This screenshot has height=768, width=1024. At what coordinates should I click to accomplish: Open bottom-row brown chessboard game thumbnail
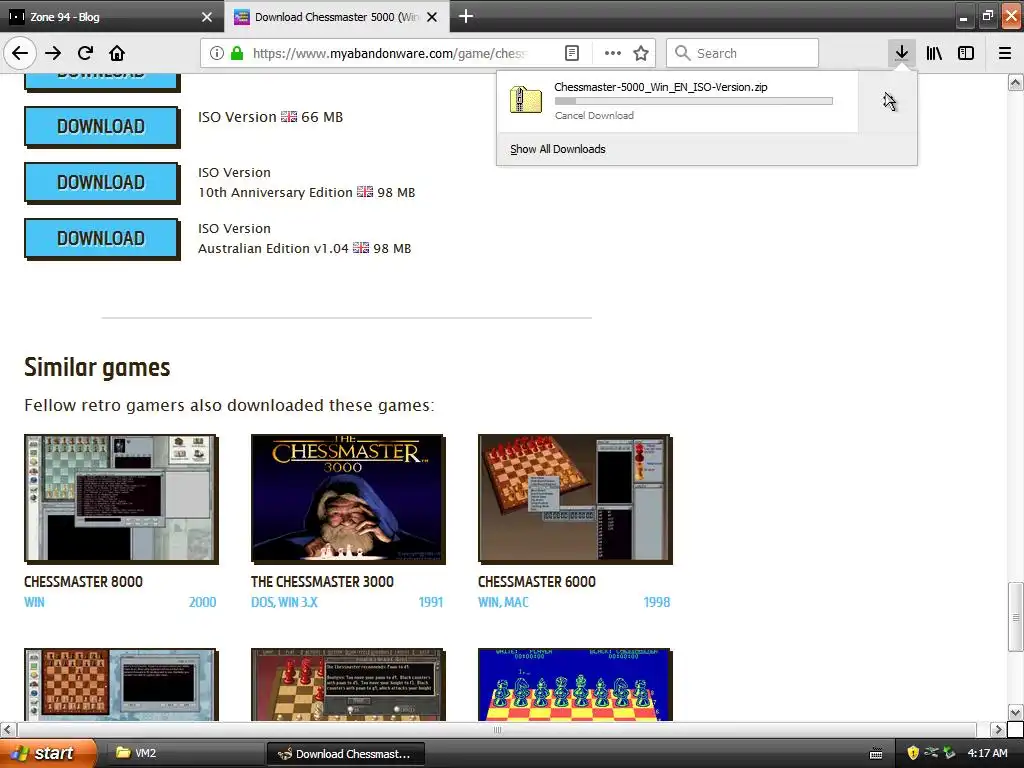click(x=121, y=684)
